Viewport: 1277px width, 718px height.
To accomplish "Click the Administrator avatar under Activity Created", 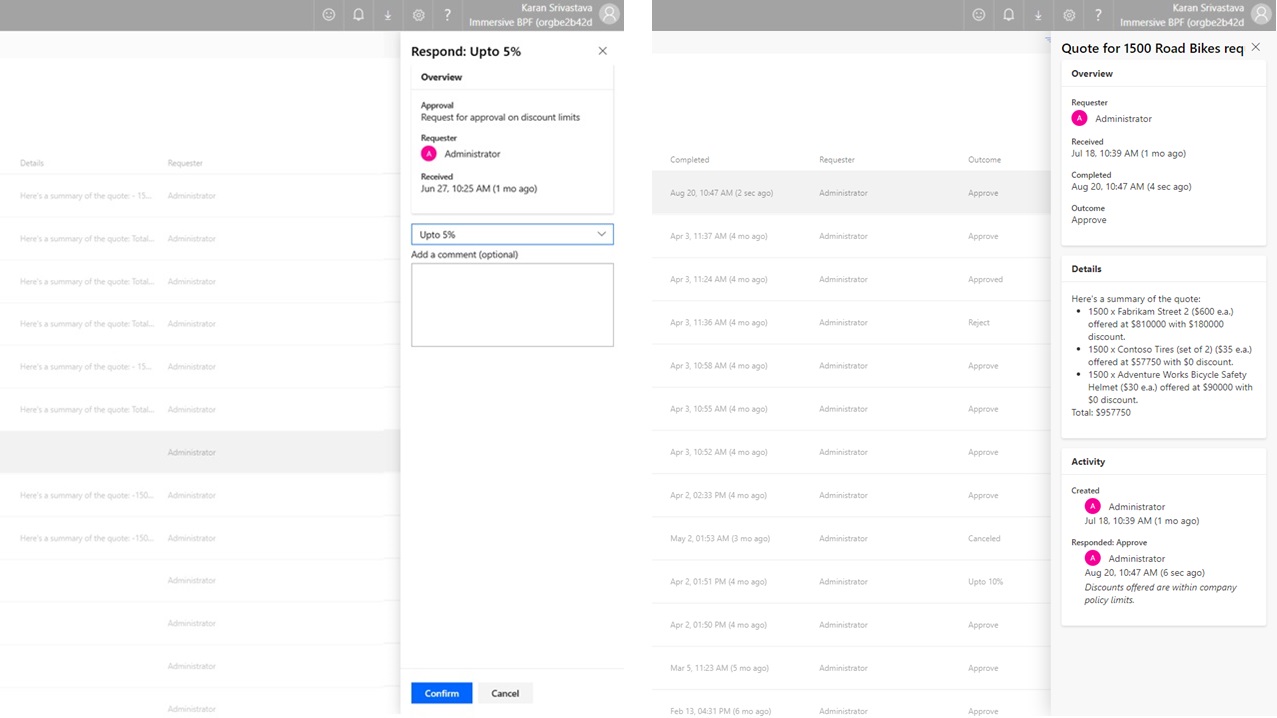I will point(1092,506).
